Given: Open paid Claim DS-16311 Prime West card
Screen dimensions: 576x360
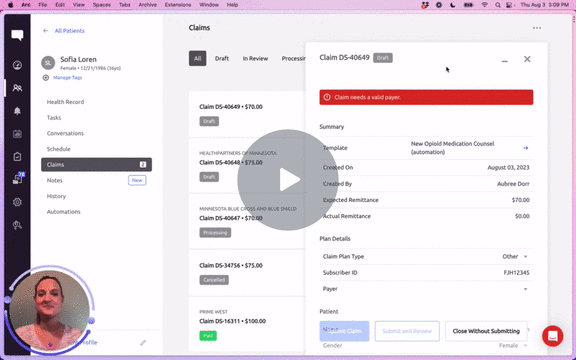Looking at the screenshot, I should 247,325.
